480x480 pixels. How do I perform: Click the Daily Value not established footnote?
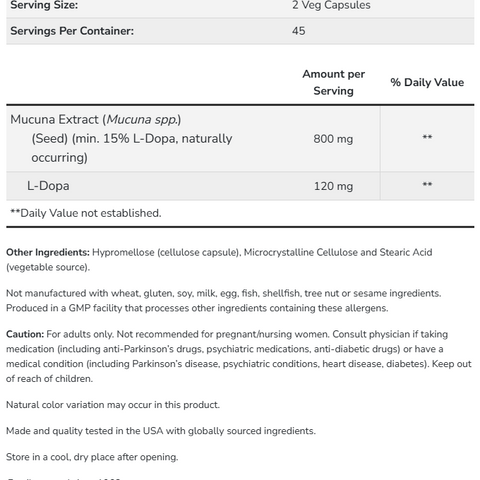coord(86,213)
